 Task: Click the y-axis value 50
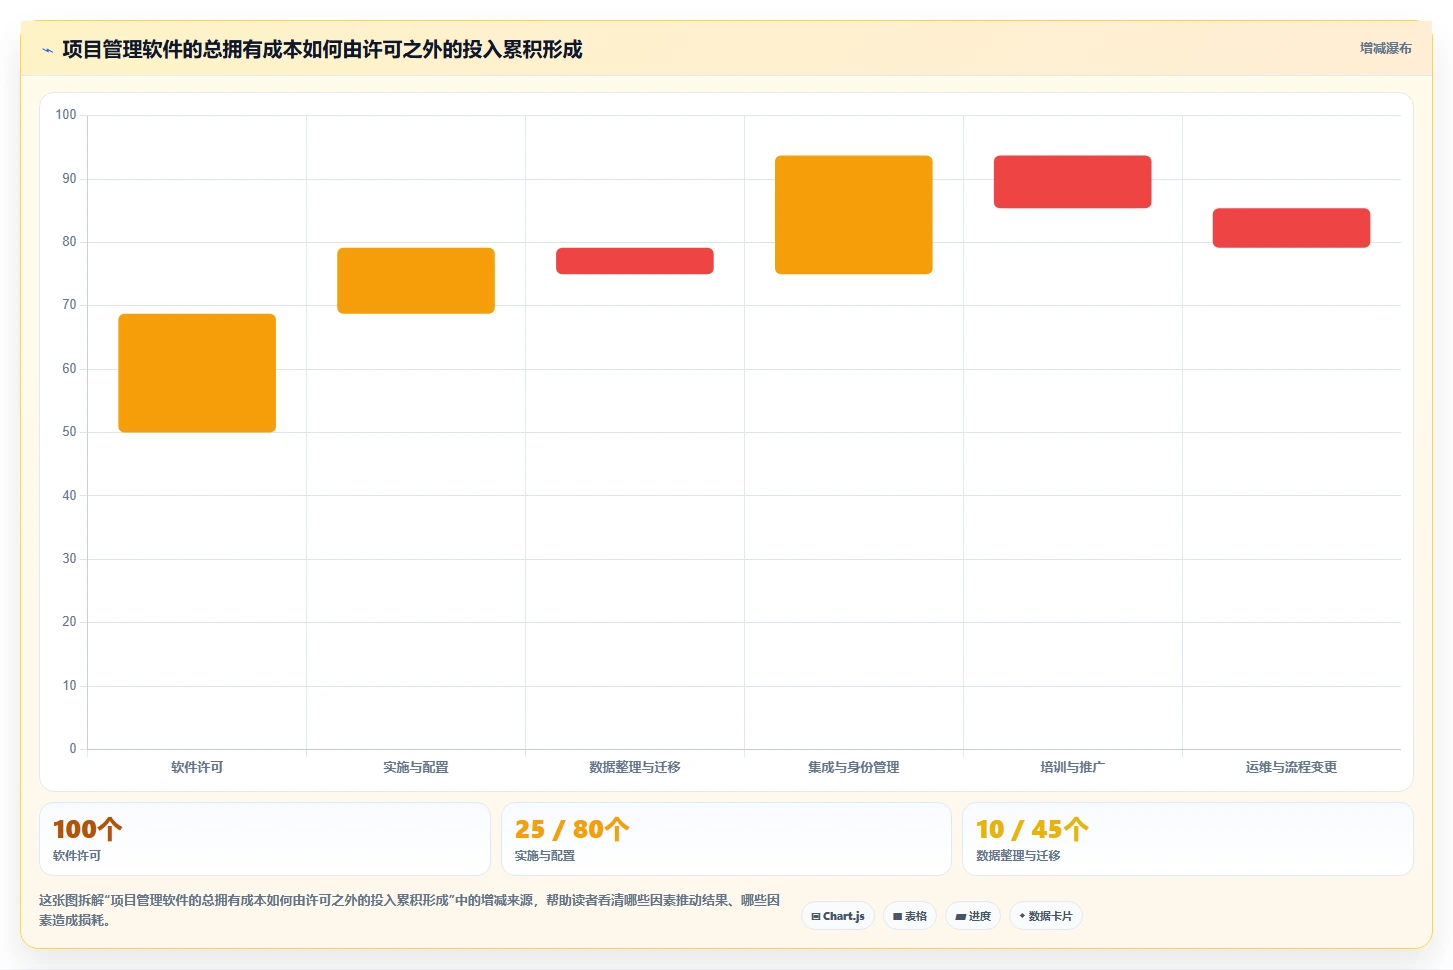[x=69, y=432]
